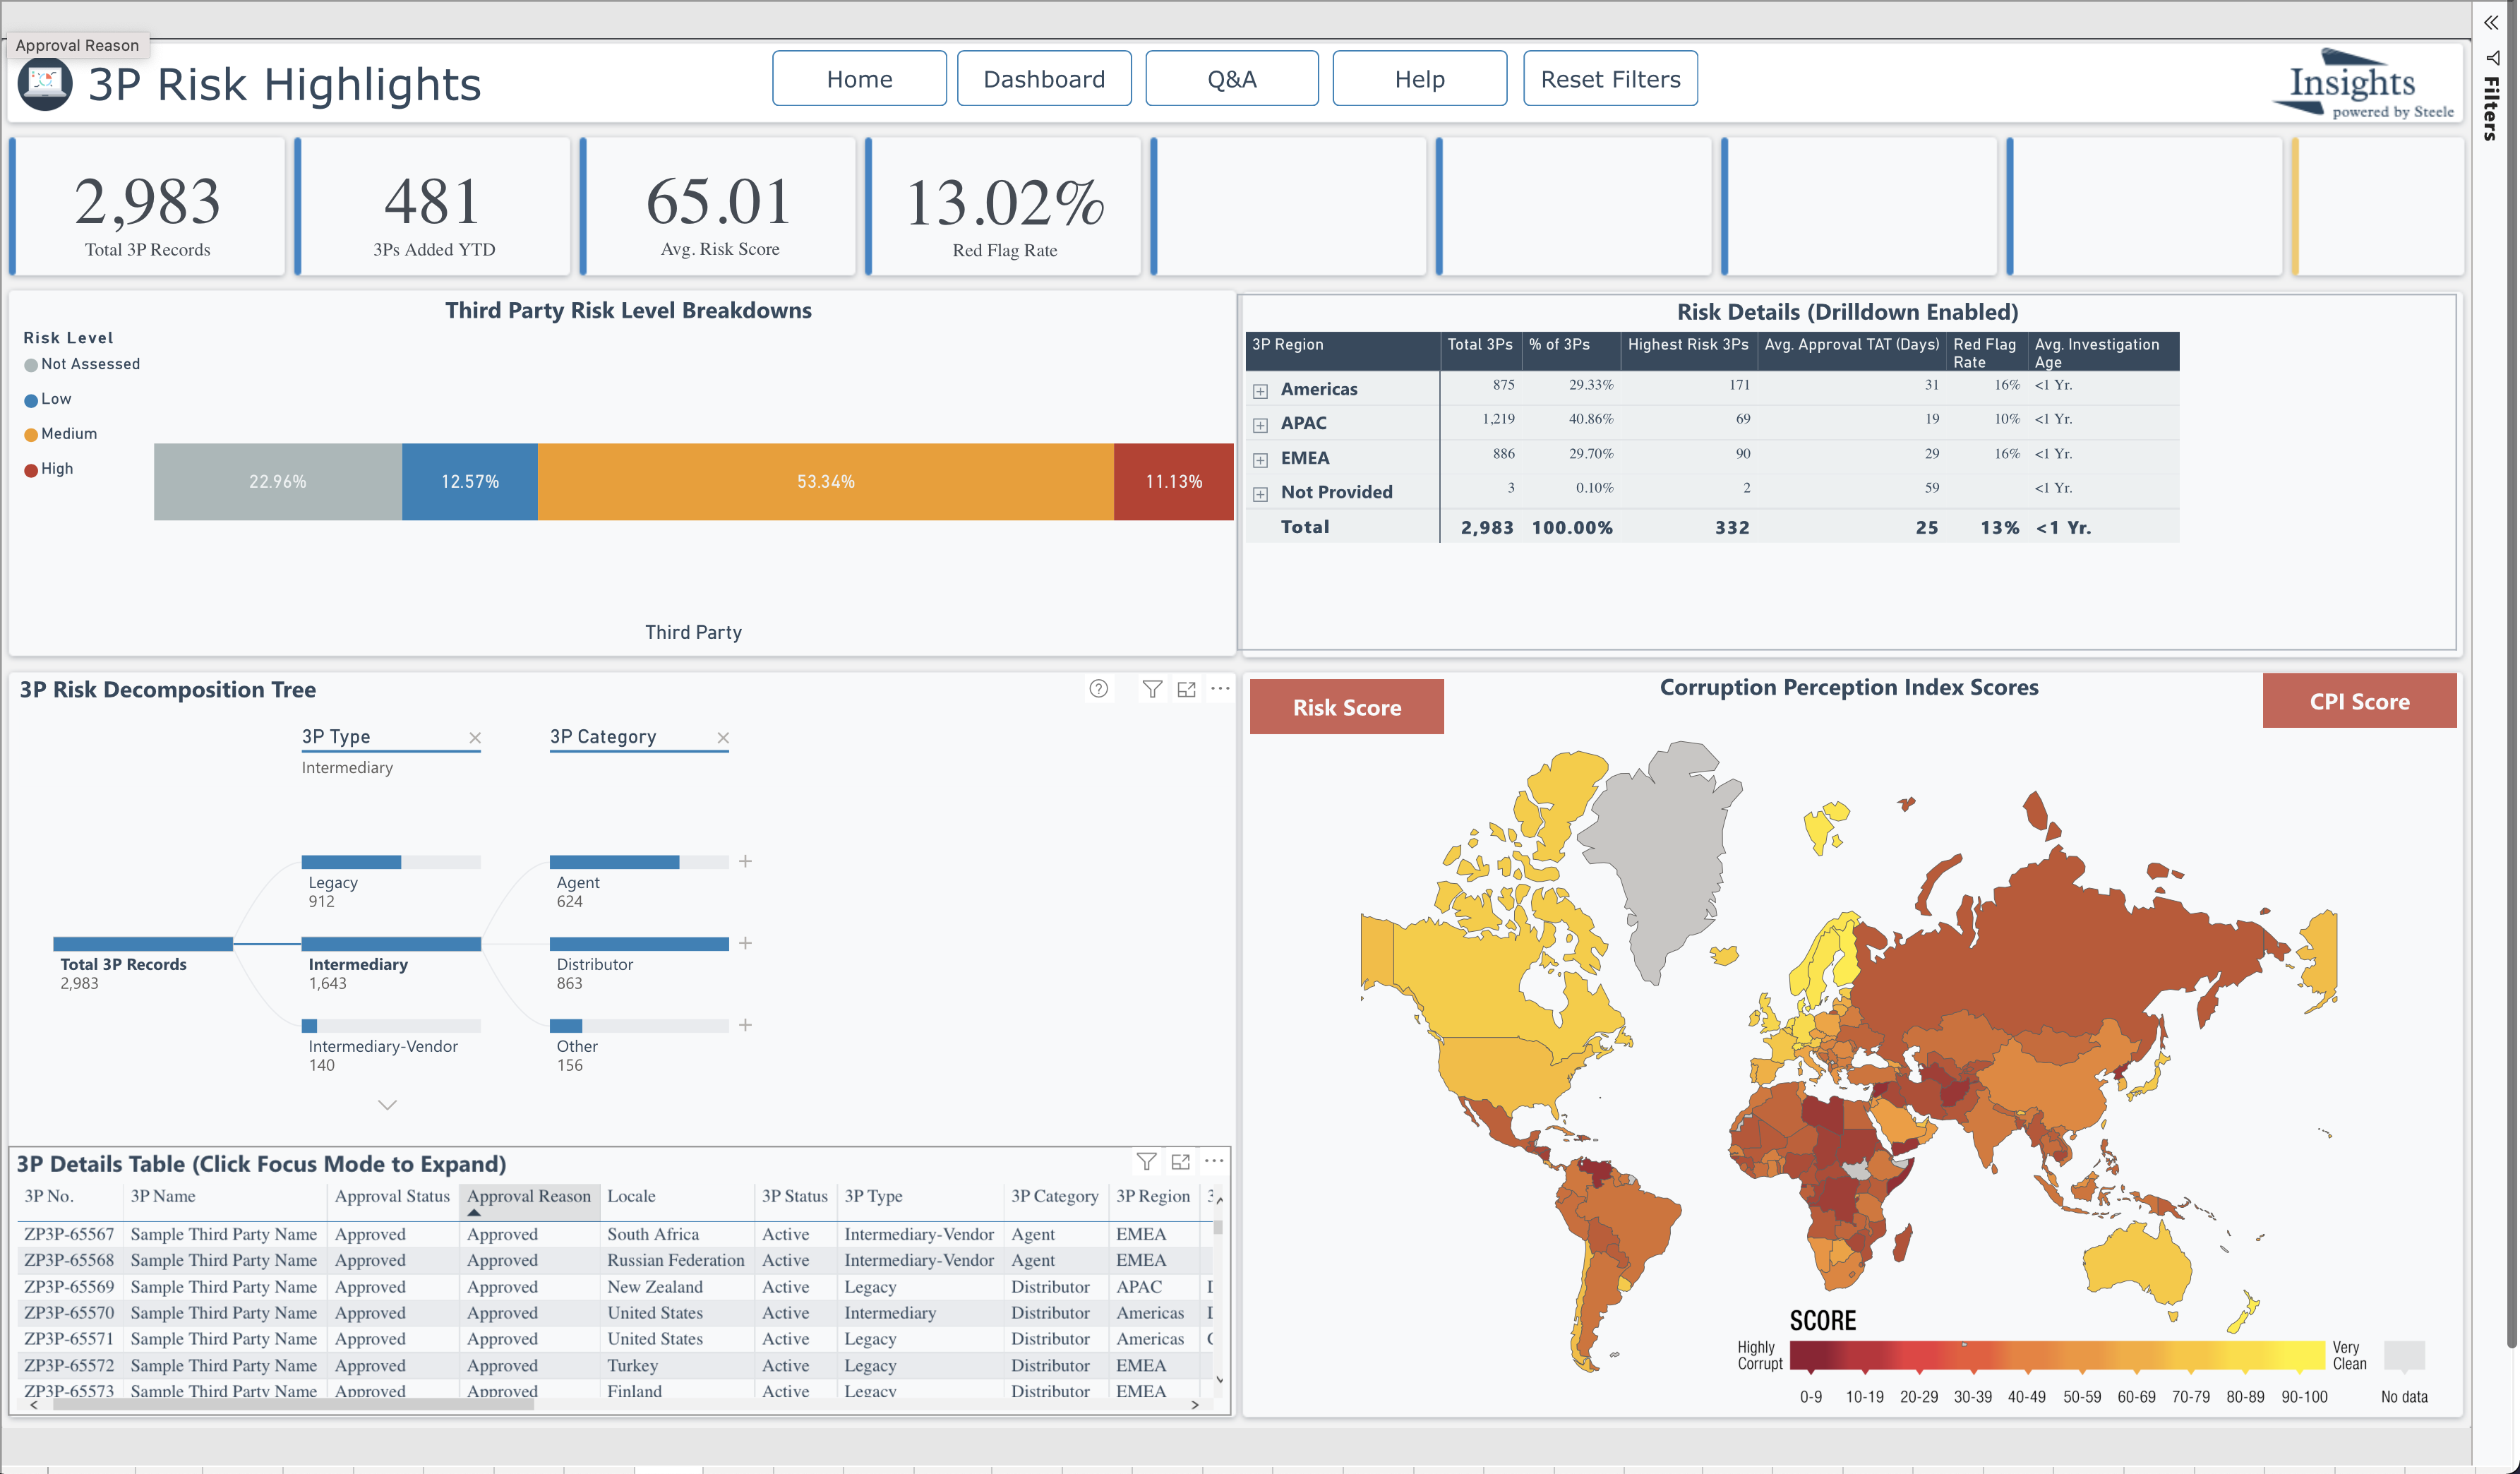
Task: Switch the map to Risk Score
Action: point(1346,707)
